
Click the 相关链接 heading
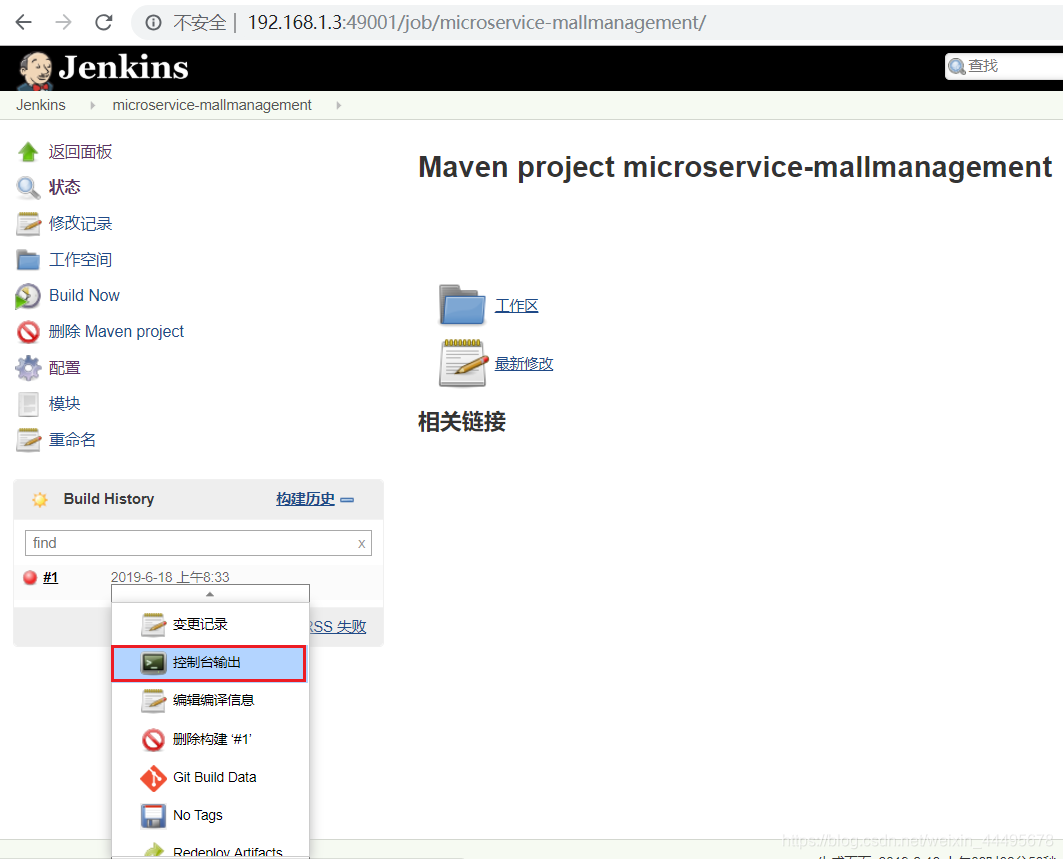coord(462,422)
